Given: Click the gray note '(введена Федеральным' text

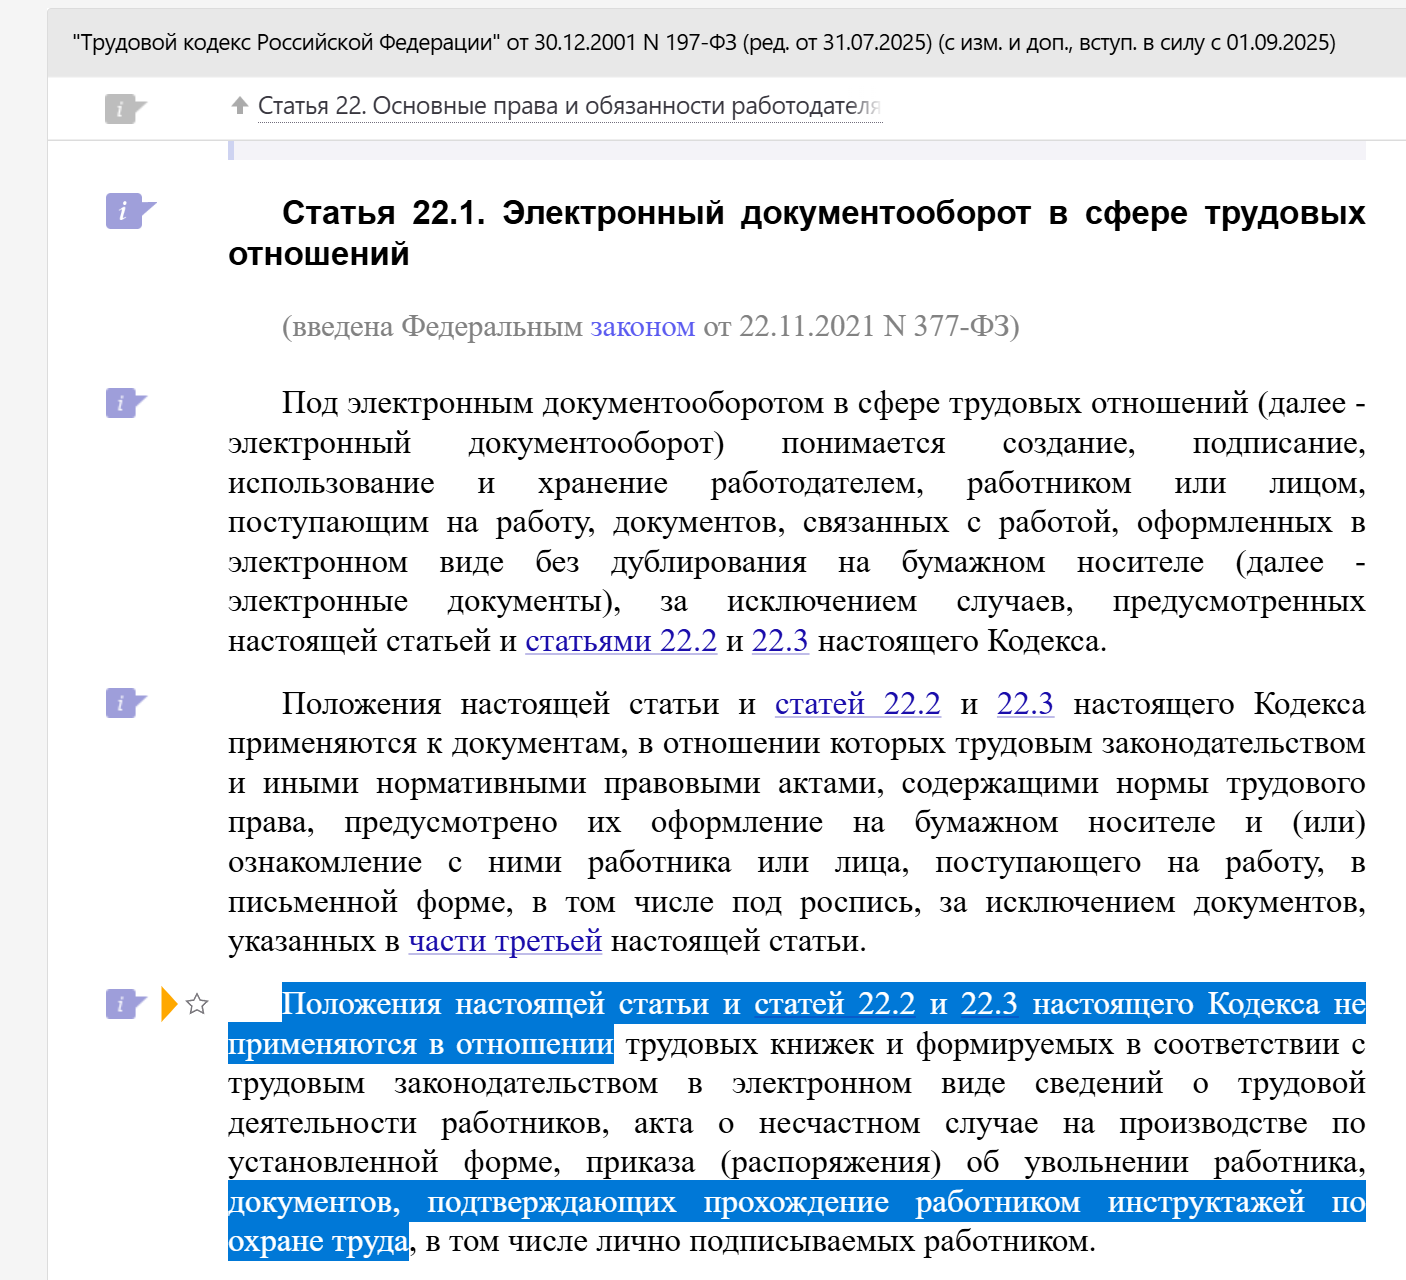Looking at the screenshot, I should point(432,327).
